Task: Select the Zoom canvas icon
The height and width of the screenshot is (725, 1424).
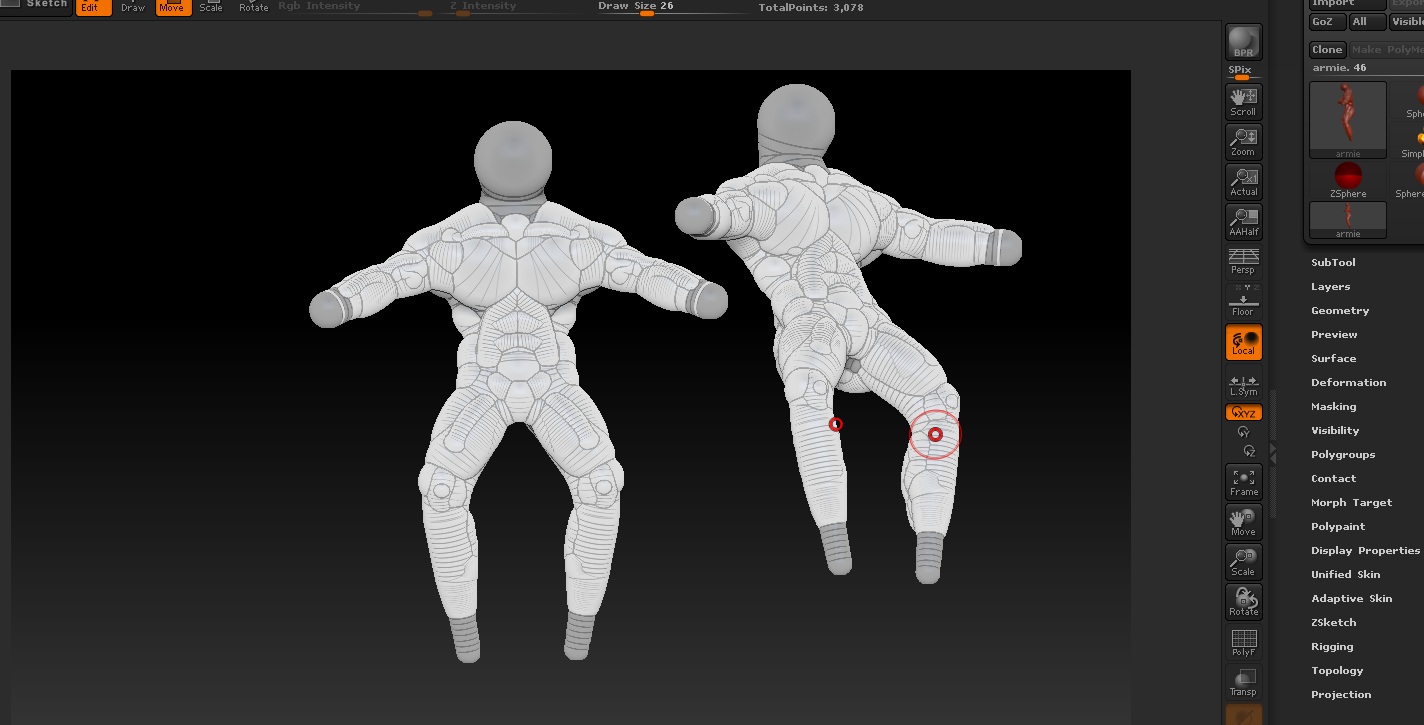Action: [x=1243, y=141]
